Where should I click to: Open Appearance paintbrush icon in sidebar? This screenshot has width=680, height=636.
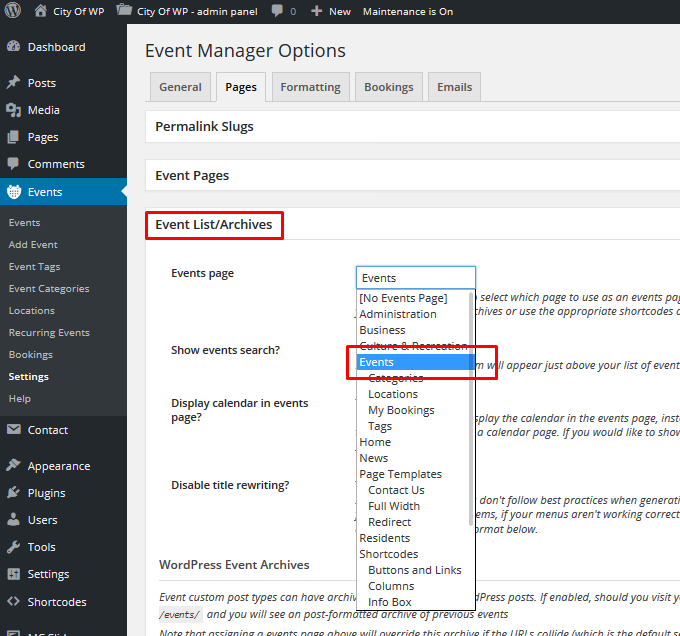click(13, 466)
